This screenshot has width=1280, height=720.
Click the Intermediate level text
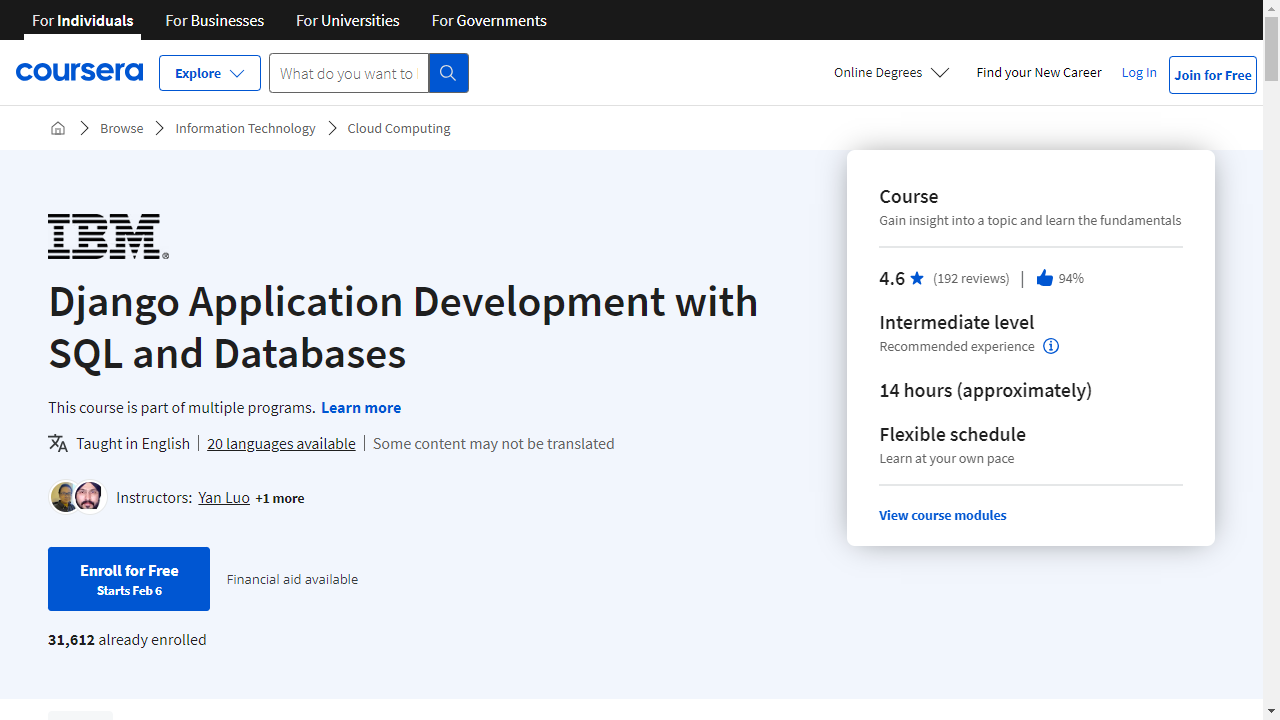tap(957, 322)
